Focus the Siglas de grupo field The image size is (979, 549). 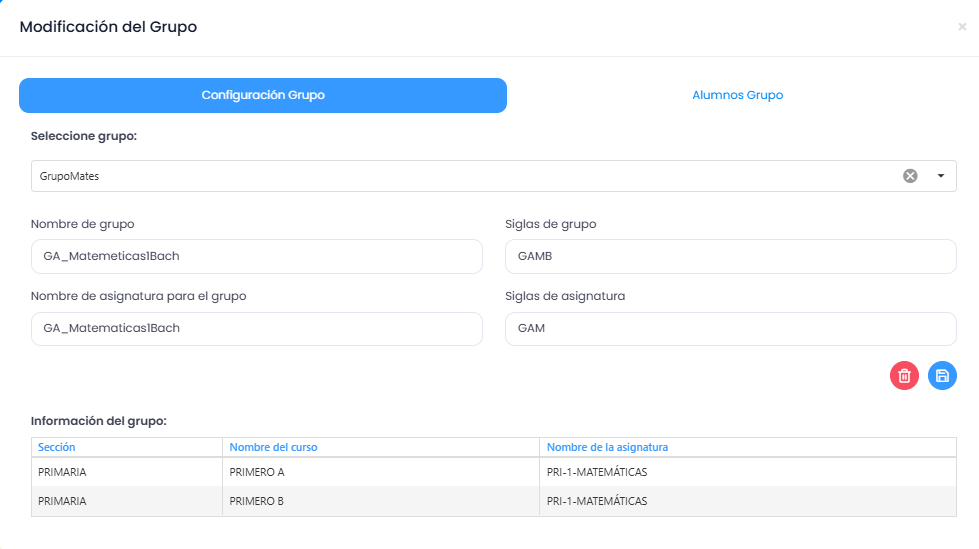click(x=730, y=257)
